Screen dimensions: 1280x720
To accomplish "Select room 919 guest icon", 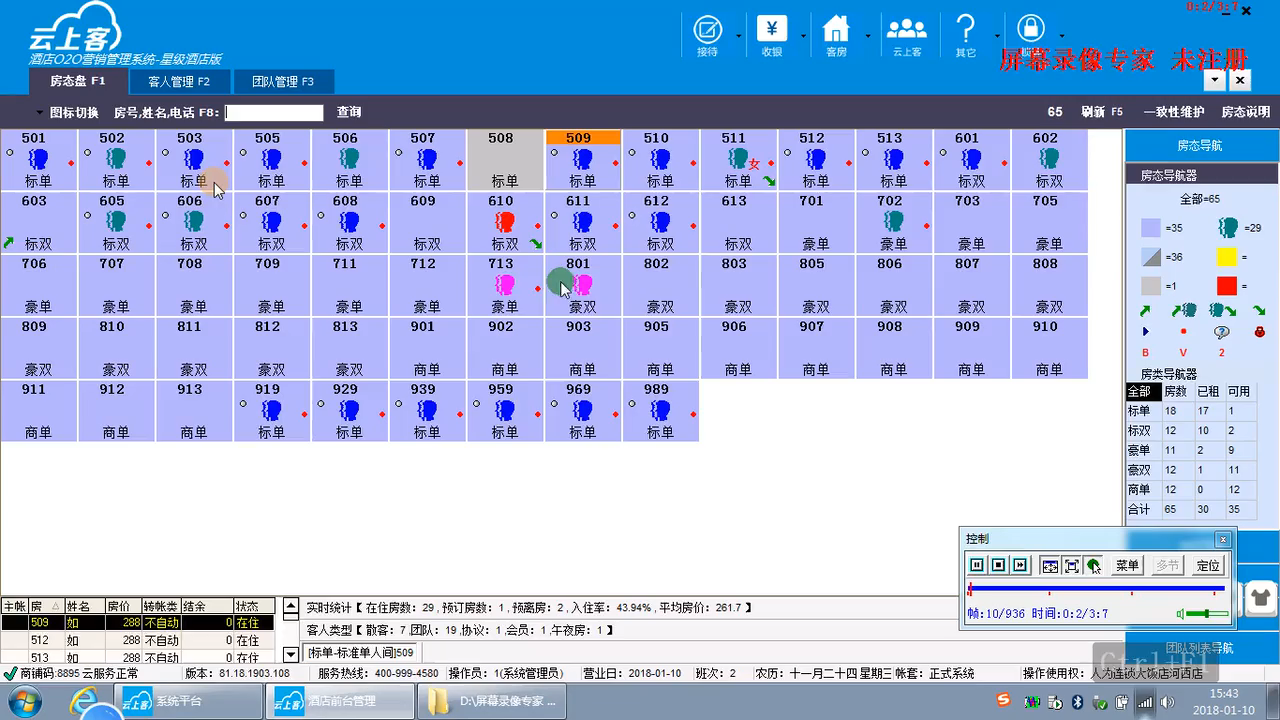I will 271,410.
